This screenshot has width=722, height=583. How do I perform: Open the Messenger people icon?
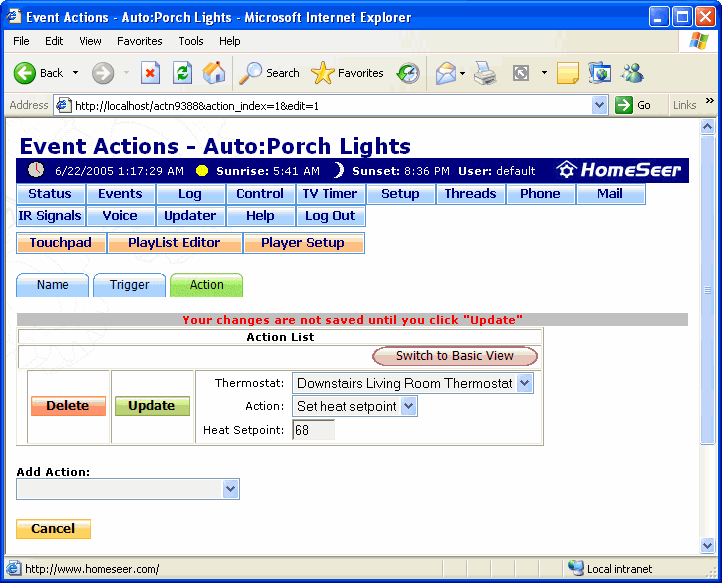tap(632, 73)
